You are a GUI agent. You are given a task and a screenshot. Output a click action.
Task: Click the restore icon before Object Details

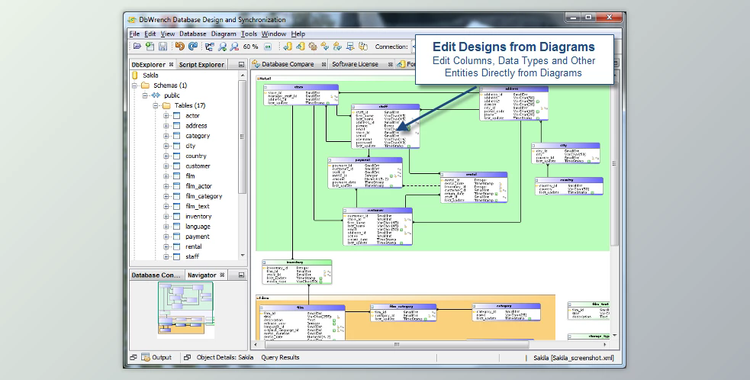click(x=188, y=358)
